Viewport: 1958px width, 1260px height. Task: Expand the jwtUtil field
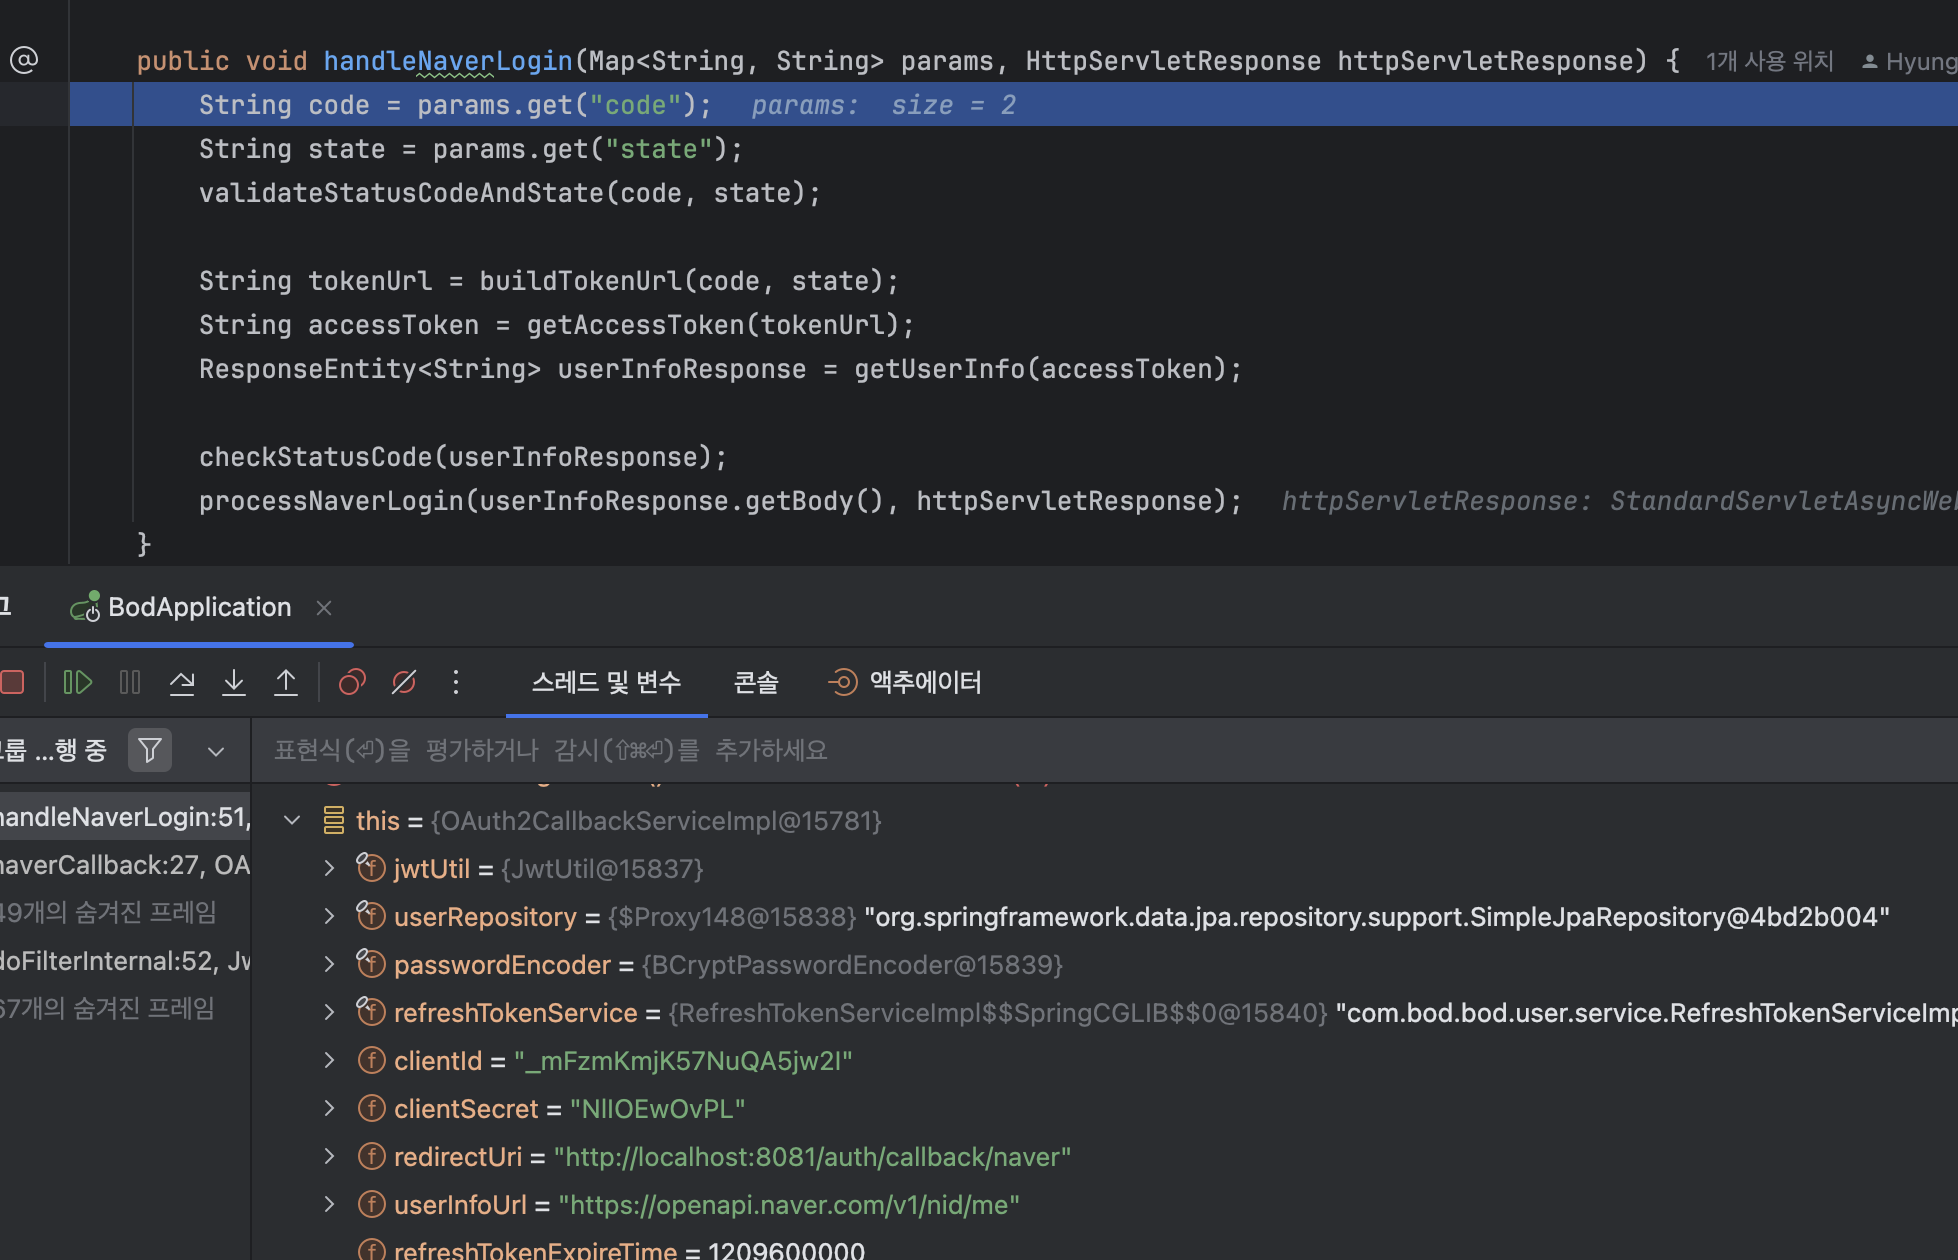(x=329, y=869)
